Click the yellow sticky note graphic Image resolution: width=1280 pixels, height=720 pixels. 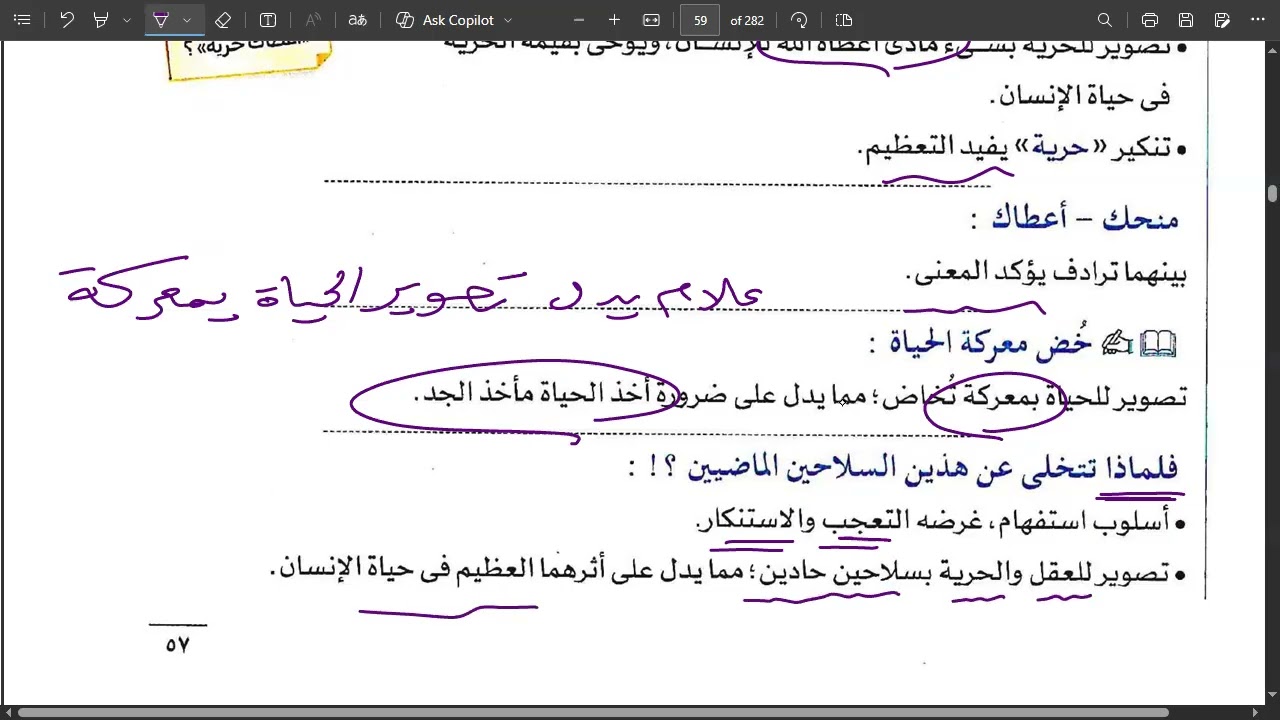click(249, 59)
